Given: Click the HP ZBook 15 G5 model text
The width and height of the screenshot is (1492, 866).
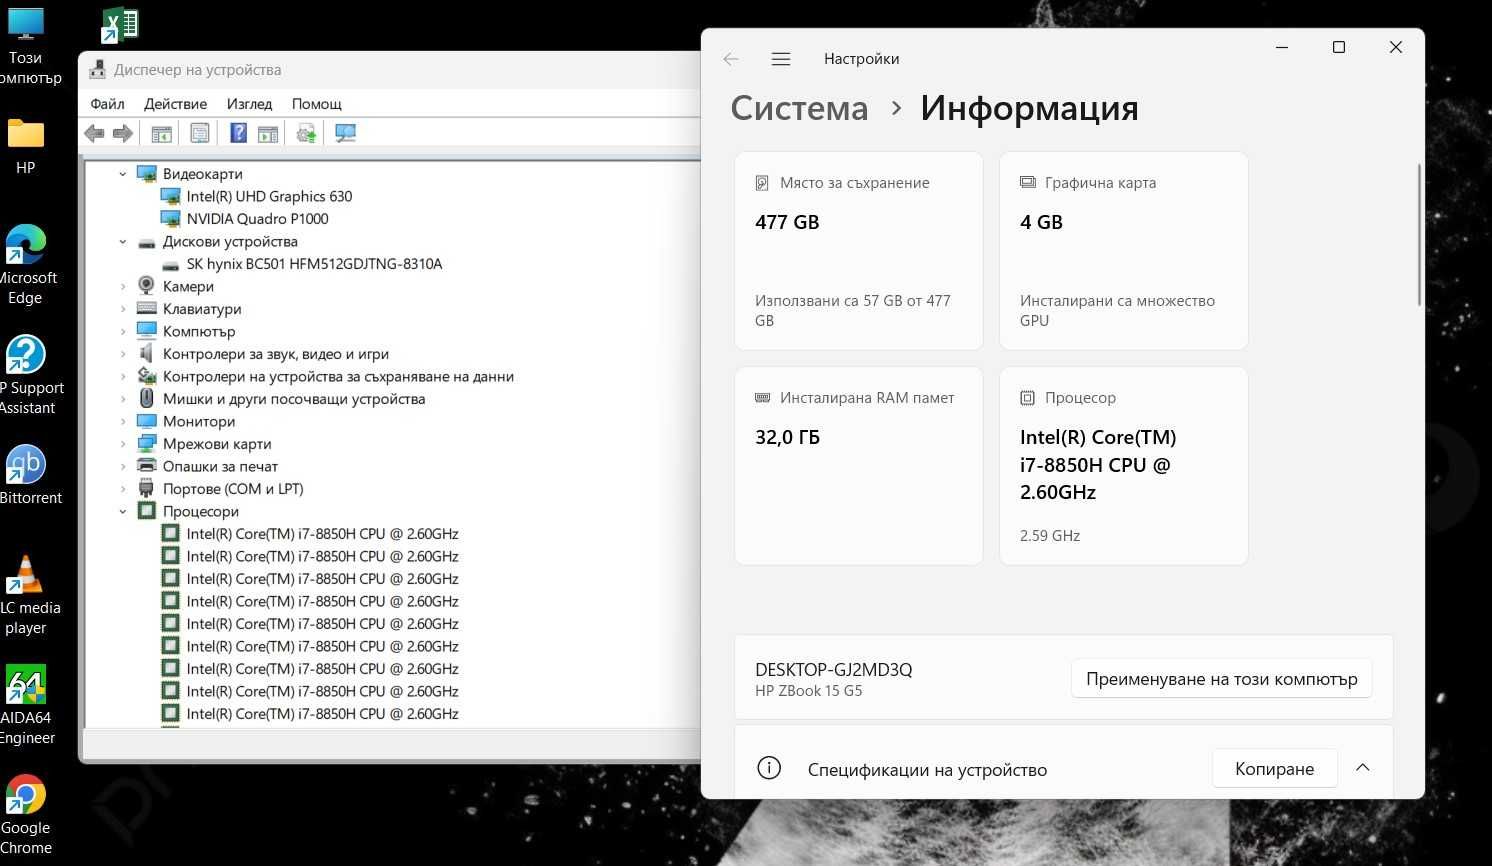Looking at the screenshot, I should click(x=808, y=691).
